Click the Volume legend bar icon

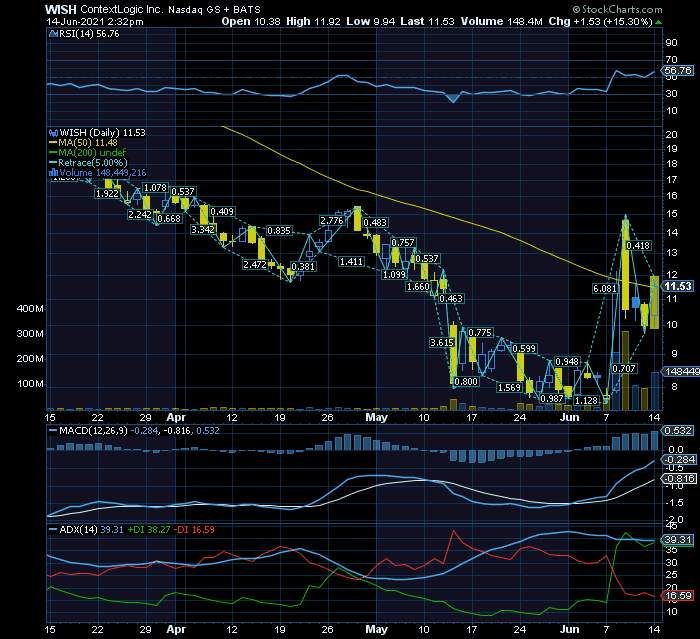click(53, 173)
